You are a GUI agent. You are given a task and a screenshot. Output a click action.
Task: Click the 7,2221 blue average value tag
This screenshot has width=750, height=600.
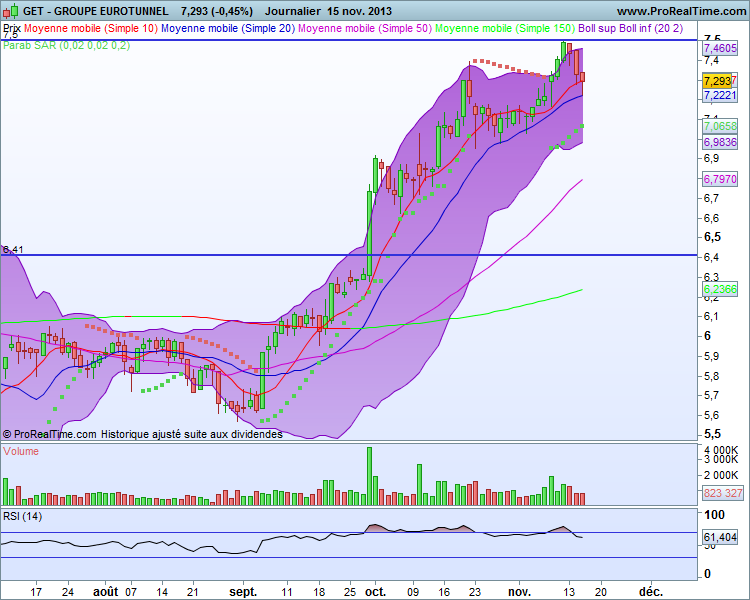click(720, 95)
